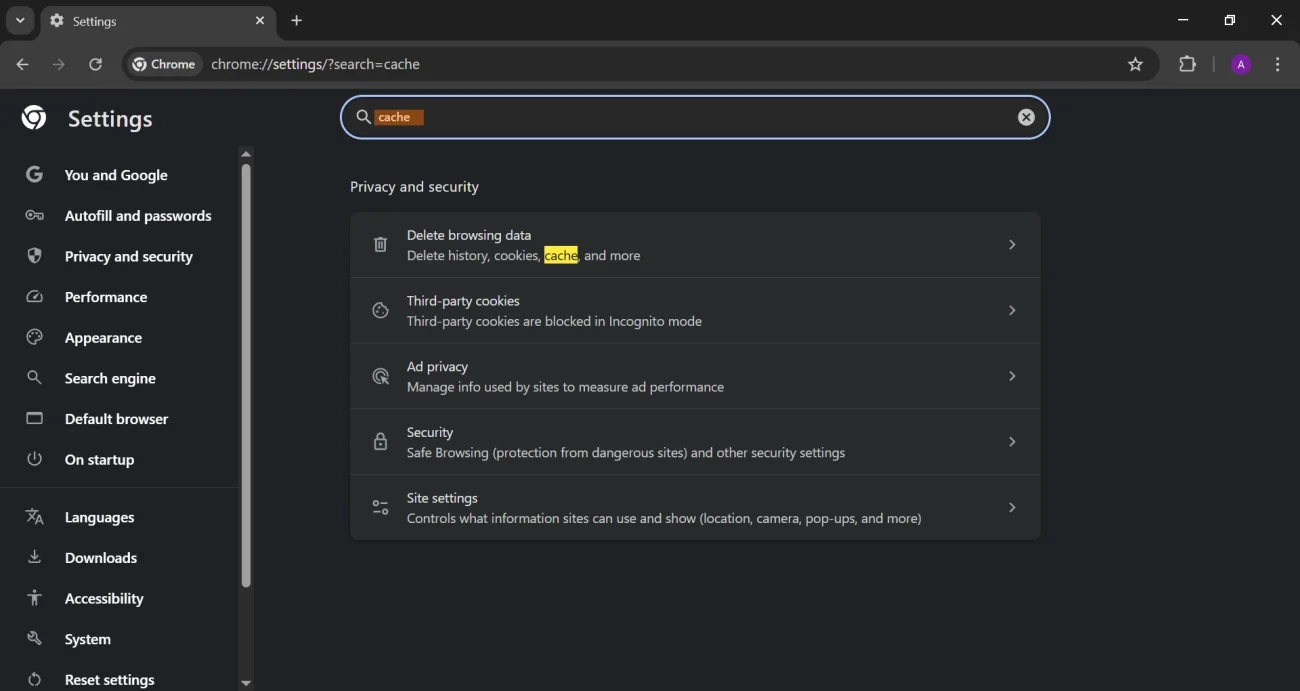Click the bookmark star icon

point(1135,64)
